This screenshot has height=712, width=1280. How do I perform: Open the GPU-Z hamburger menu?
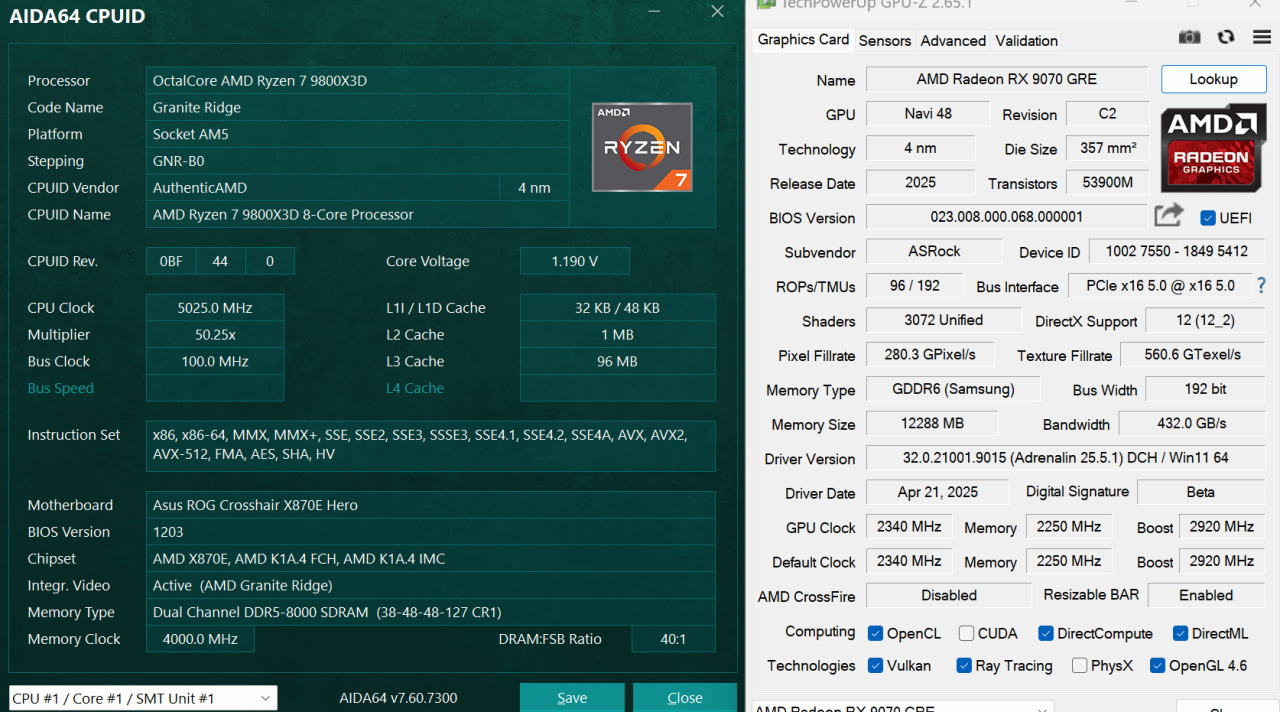[x=1262, y=37]
